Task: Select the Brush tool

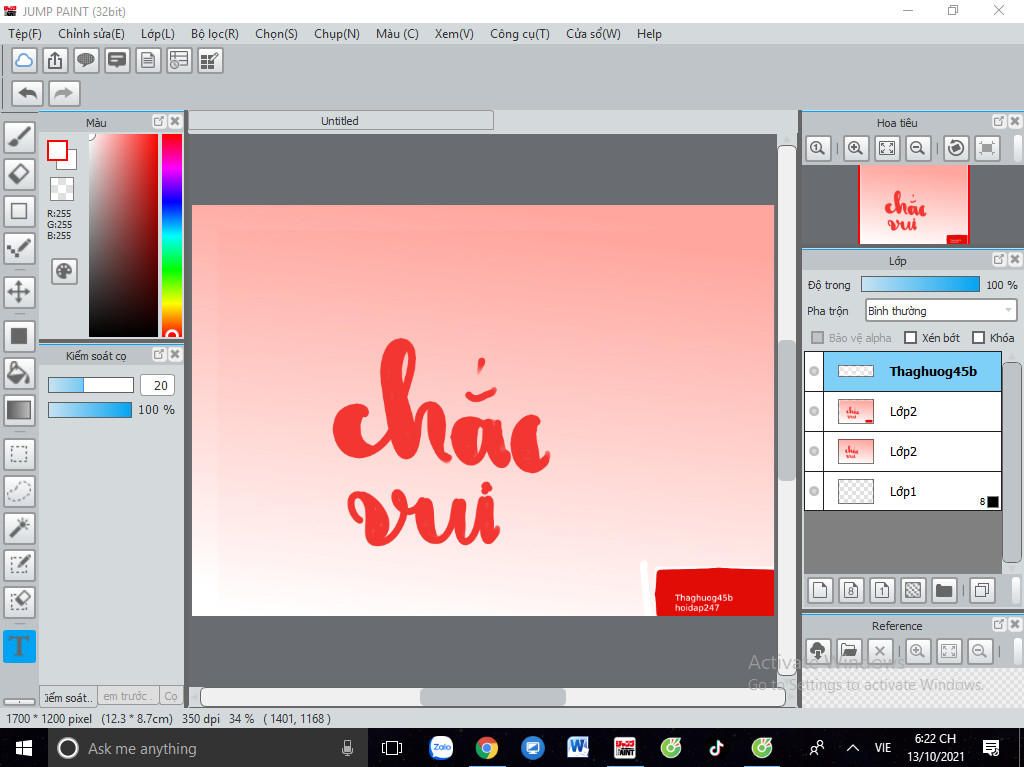Action: (x=20, y=136)
